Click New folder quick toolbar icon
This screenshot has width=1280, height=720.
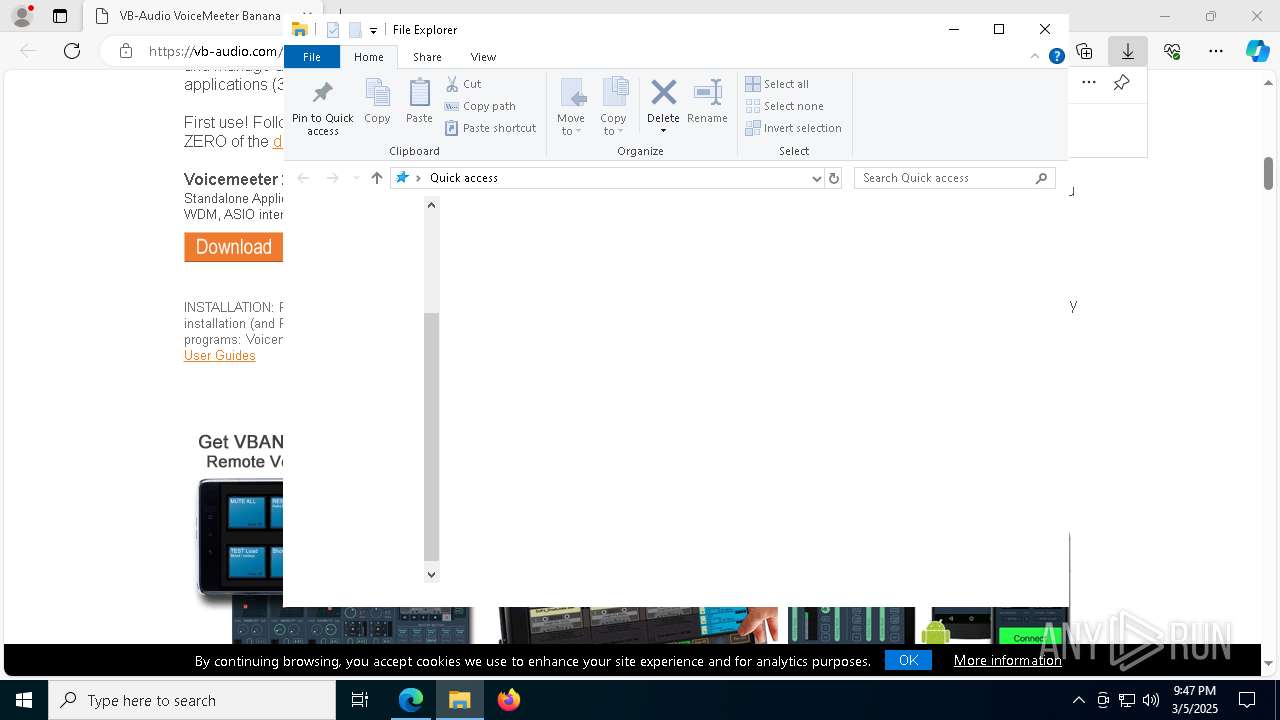pyautogui.click(x=354, y=30)
